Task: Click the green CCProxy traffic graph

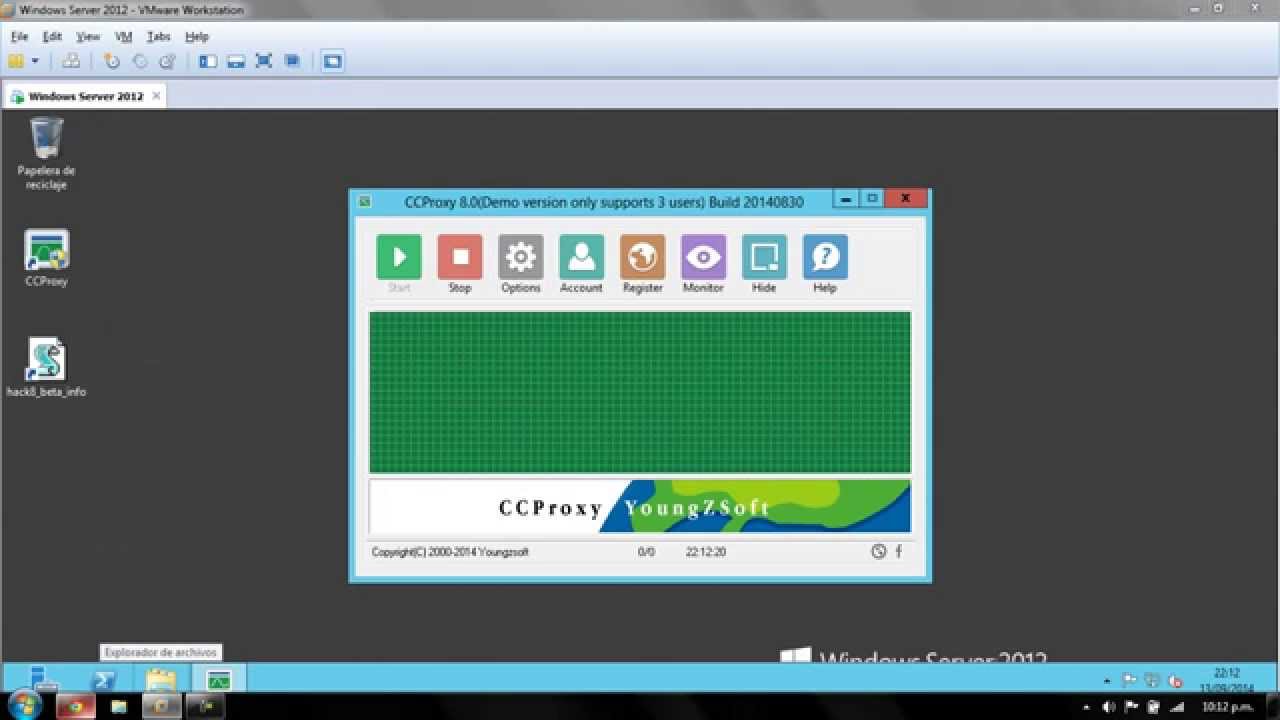Action: [x=640, y=392]
